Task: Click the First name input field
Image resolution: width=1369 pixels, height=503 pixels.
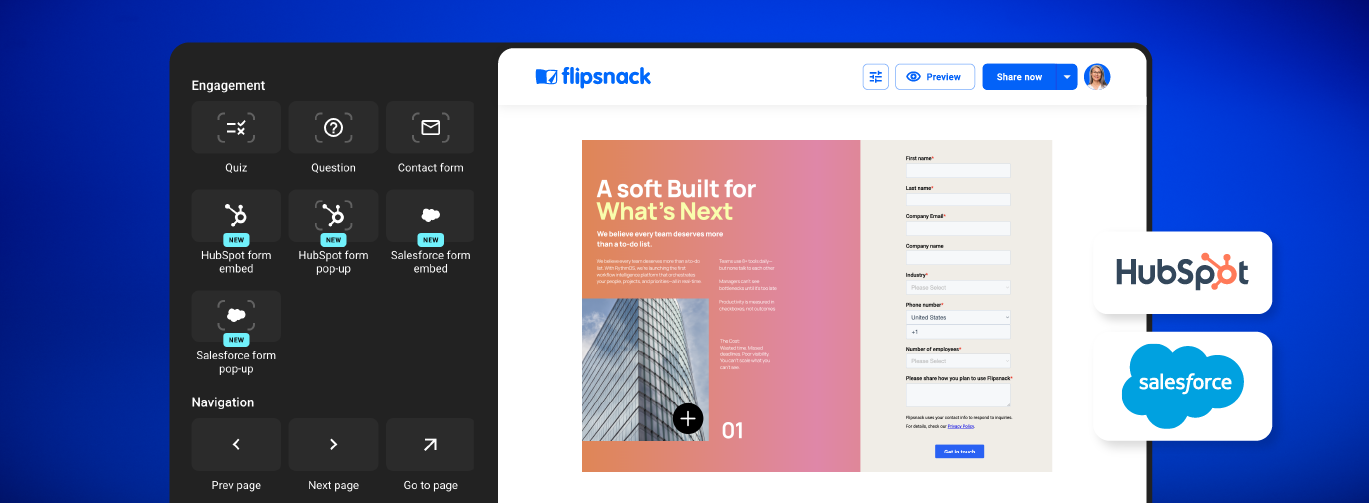Action: pos(958,171)
